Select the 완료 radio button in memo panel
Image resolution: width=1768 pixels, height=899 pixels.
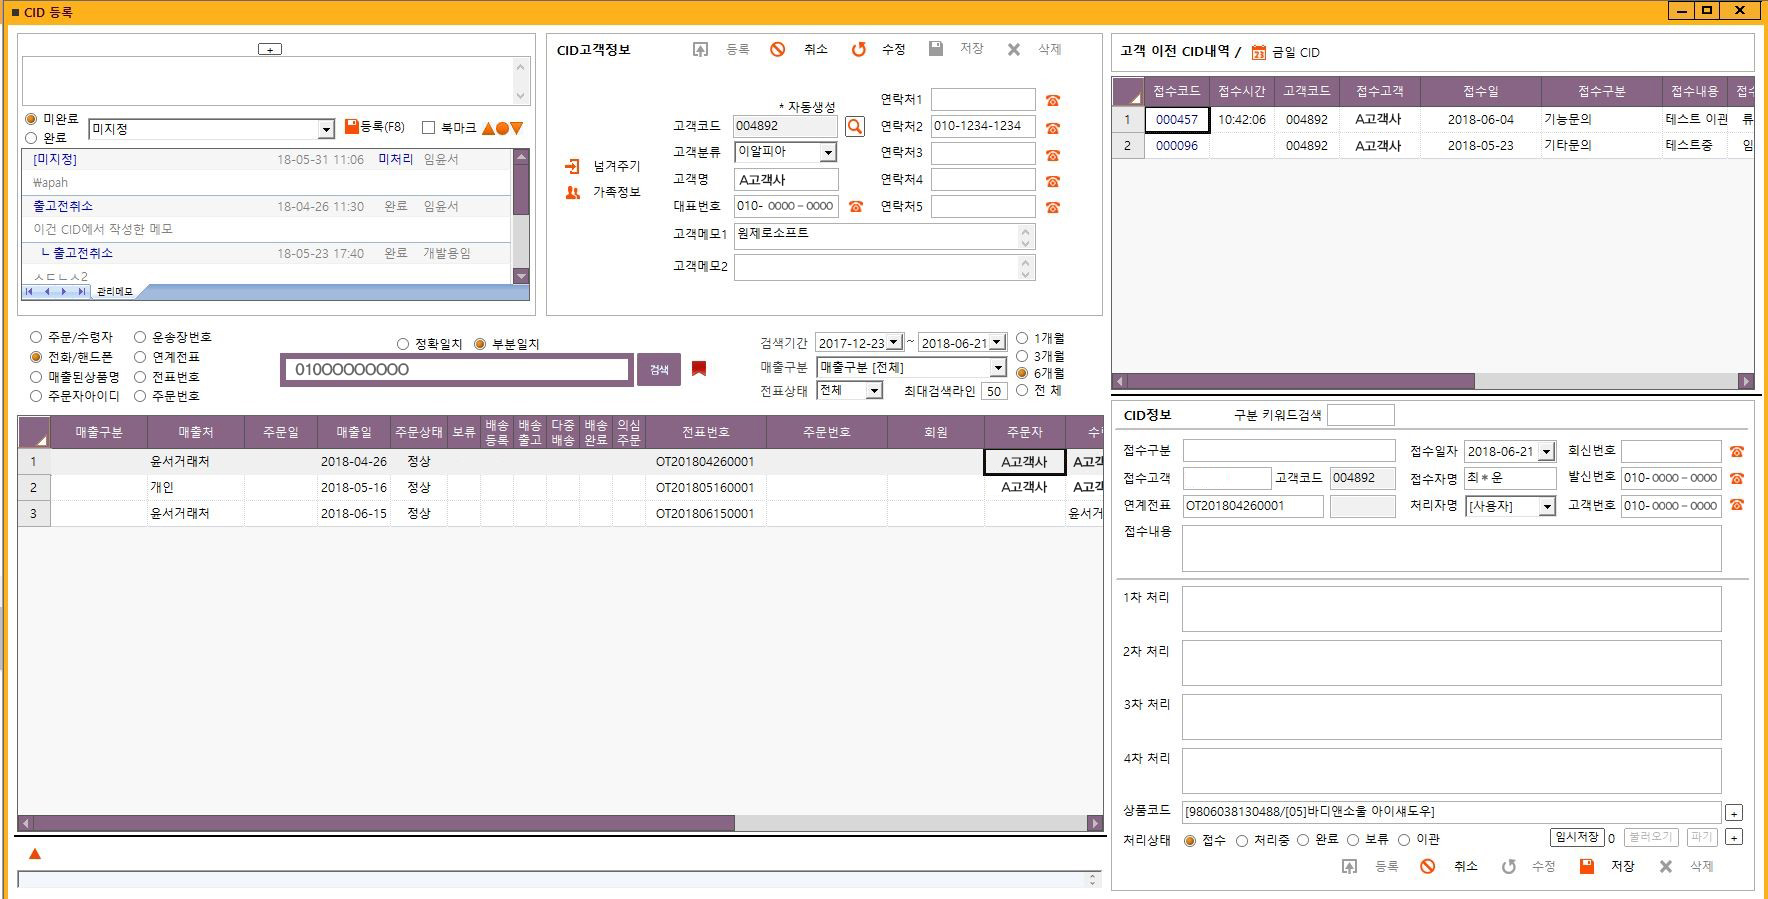pyautogui.click(x=31, y=138)
